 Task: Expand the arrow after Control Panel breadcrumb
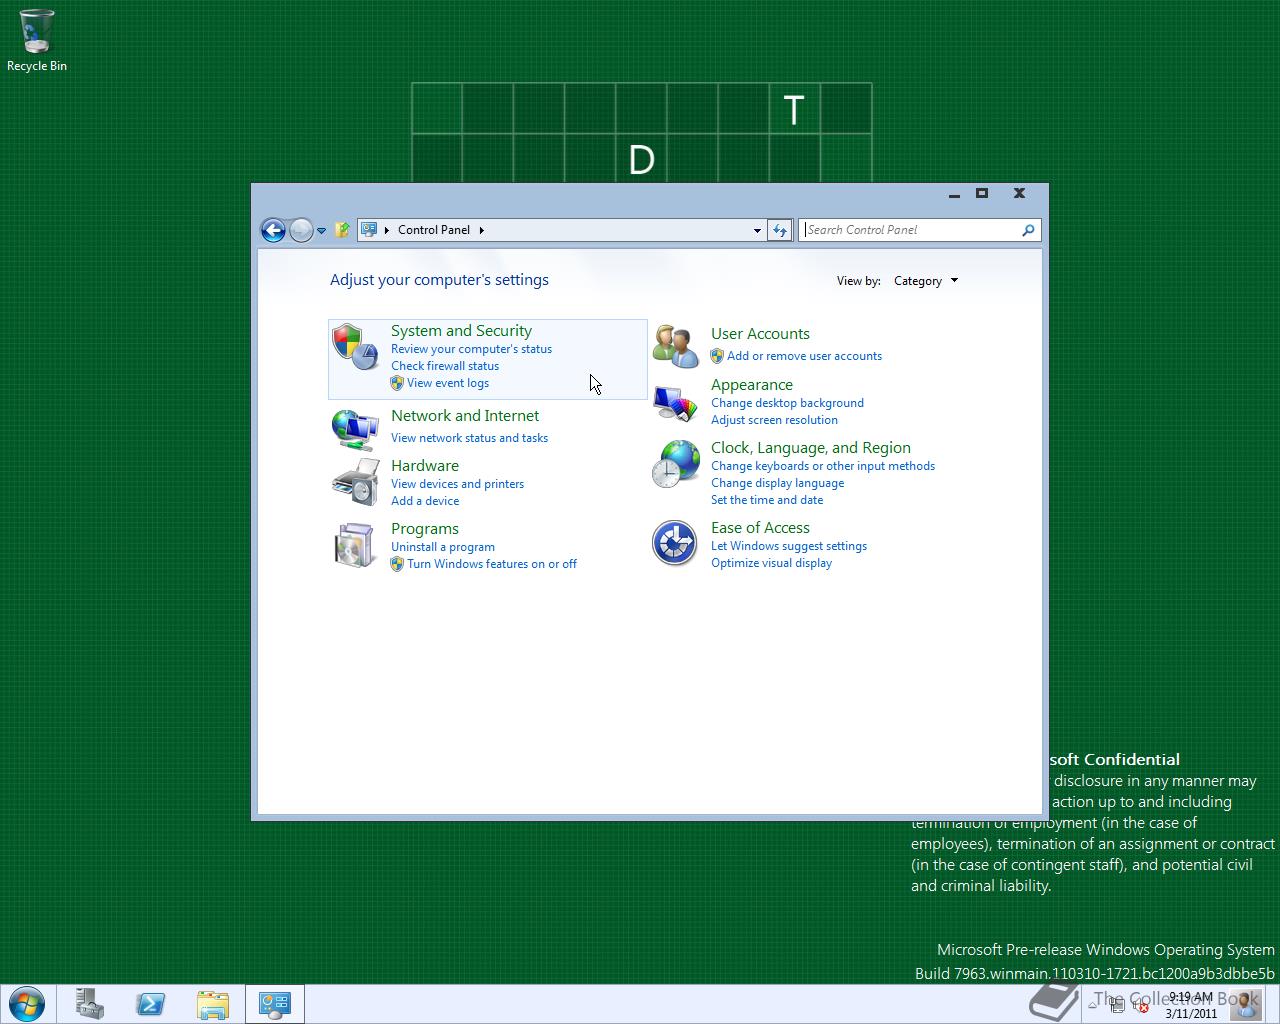click(481, 230)
